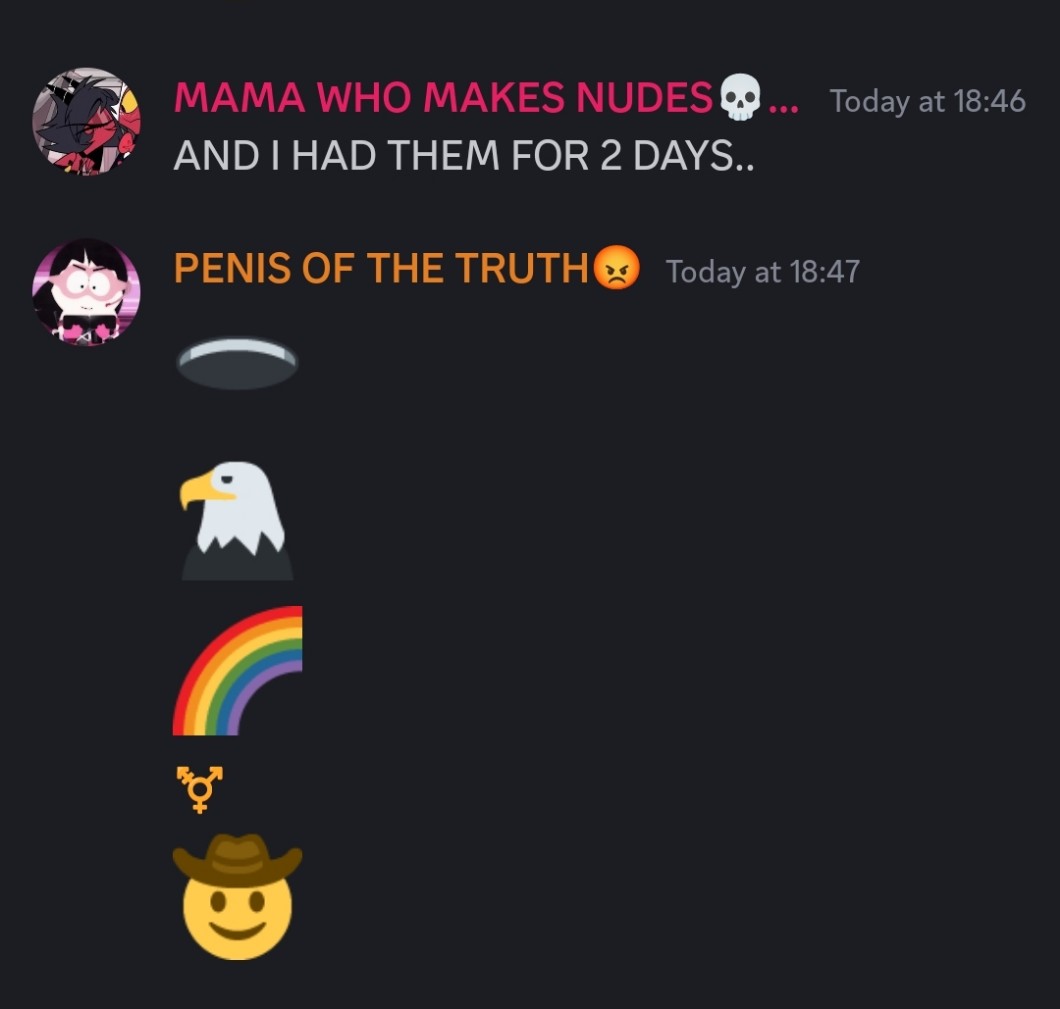Open the second user's pink-glasses avatar
1060x1009 pixels.
pos(87,292)
